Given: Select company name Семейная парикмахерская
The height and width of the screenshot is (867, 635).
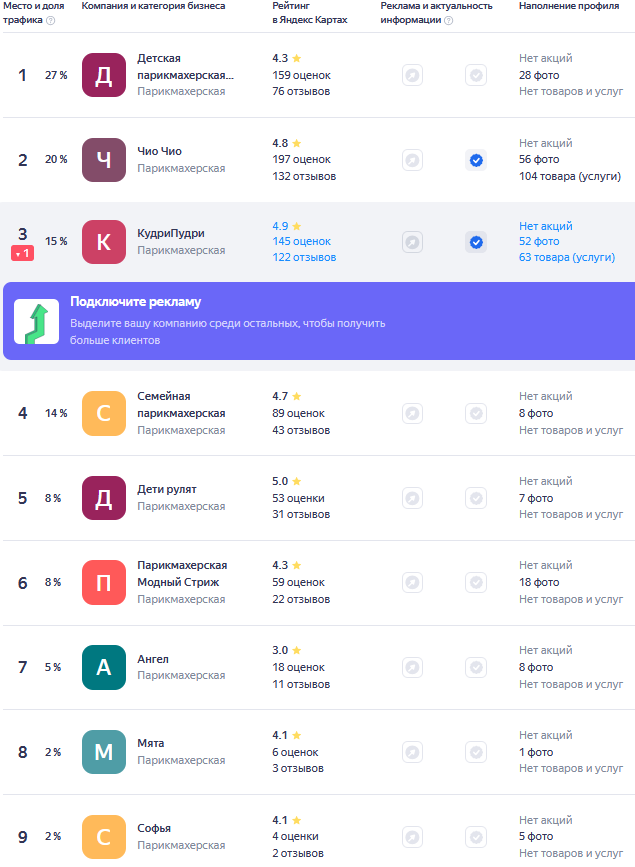Looking at the screenshot, I should 181,405.
